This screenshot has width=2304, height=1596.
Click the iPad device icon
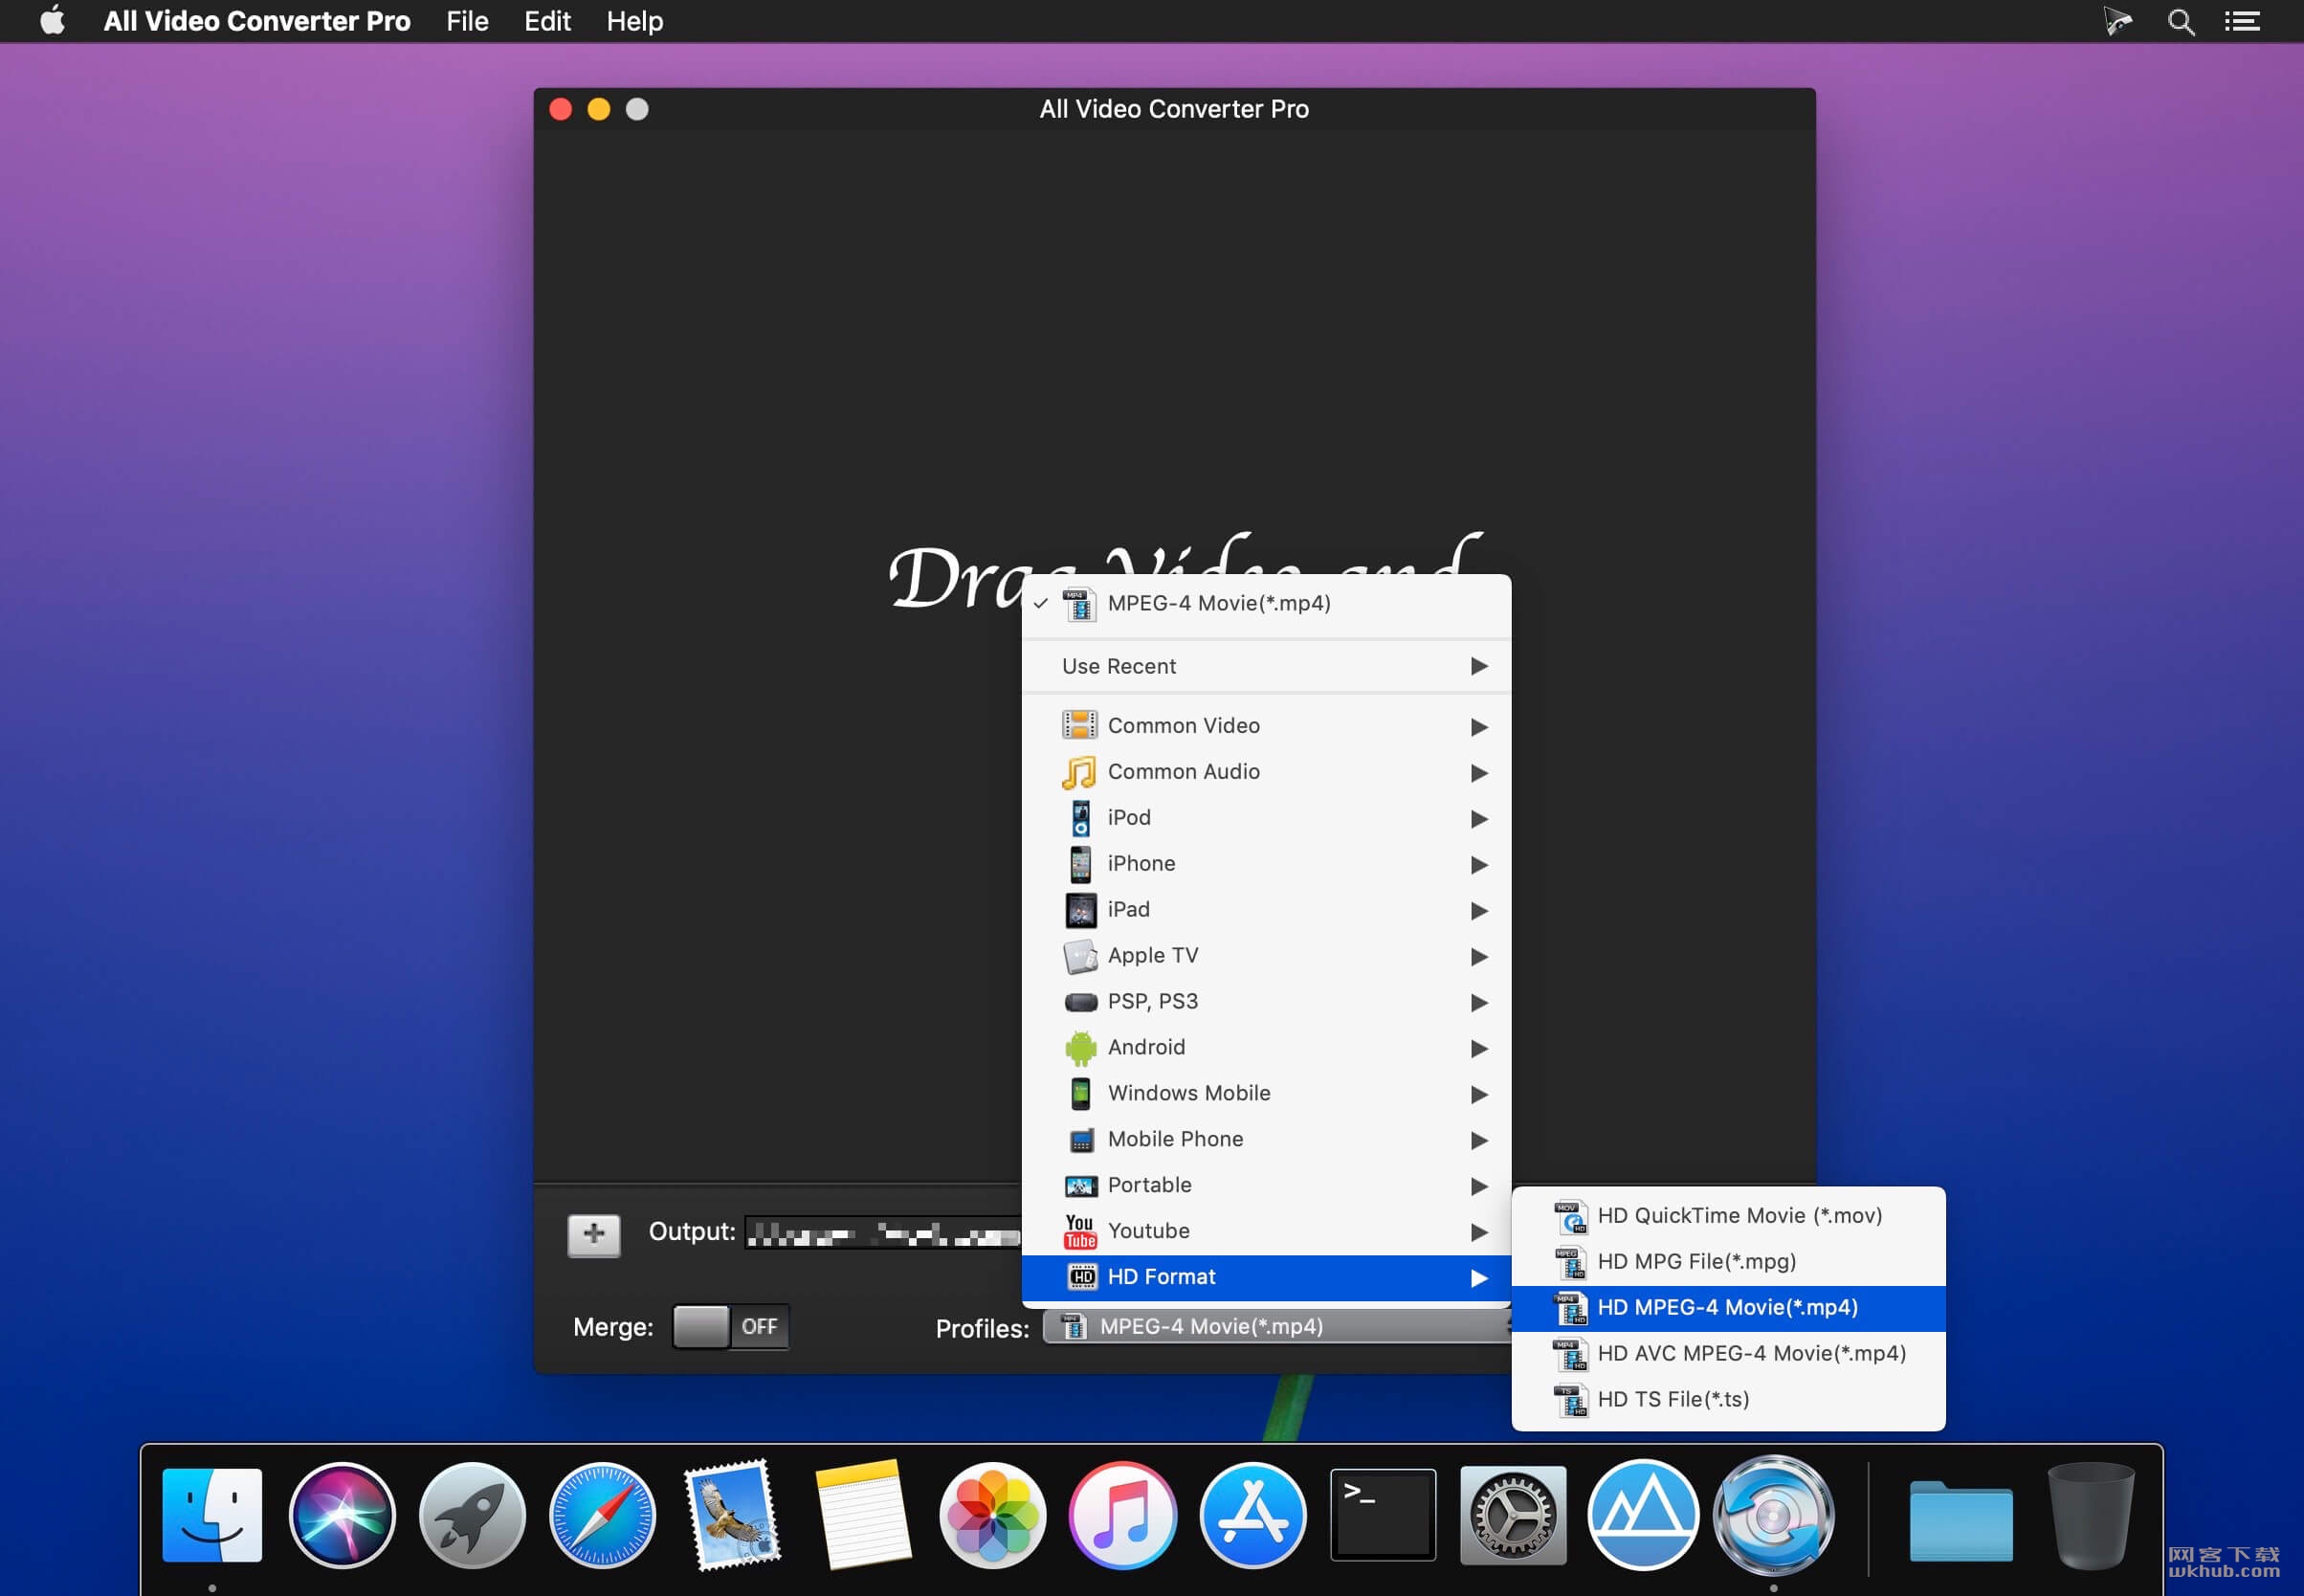1080,909
